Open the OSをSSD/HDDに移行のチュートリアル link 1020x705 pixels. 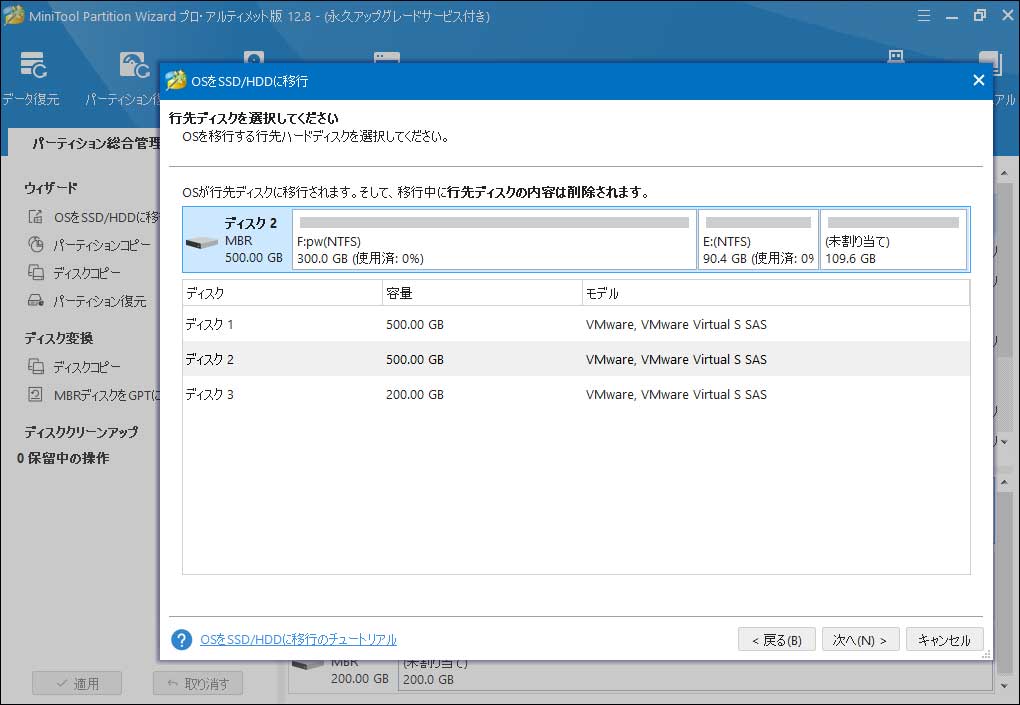click(x=299, y=639)
